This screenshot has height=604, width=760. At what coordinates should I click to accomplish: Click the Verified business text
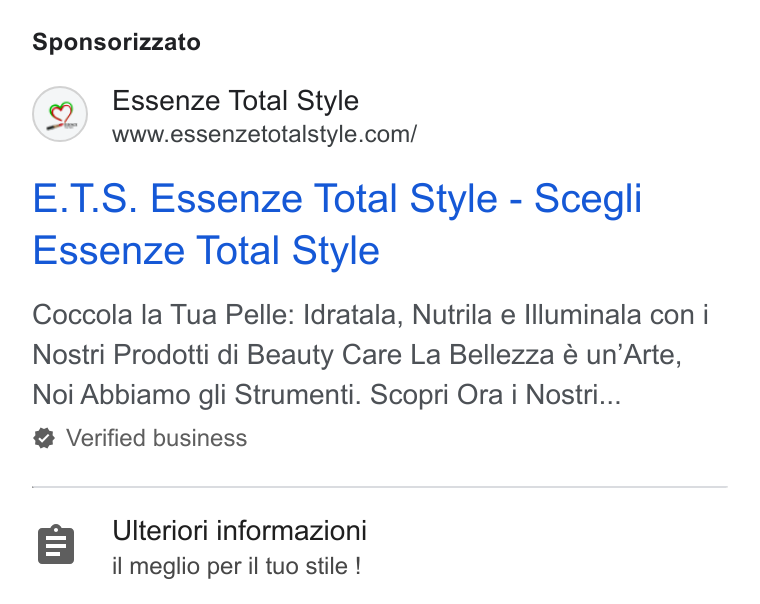tap(157, 438)
